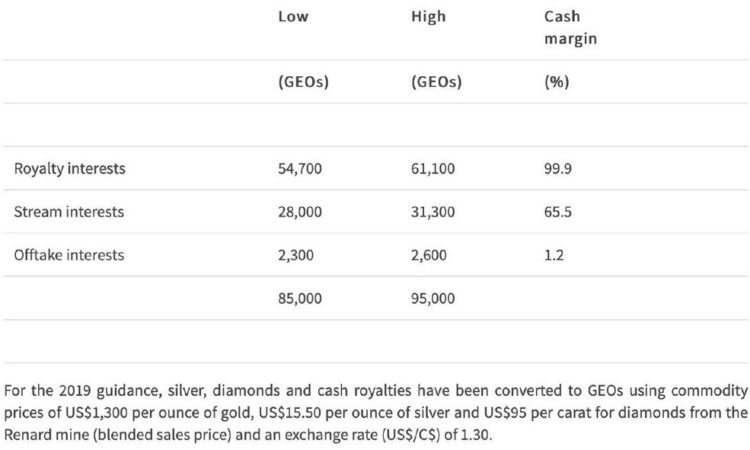Select the 99.9 cash margin value

558,169
